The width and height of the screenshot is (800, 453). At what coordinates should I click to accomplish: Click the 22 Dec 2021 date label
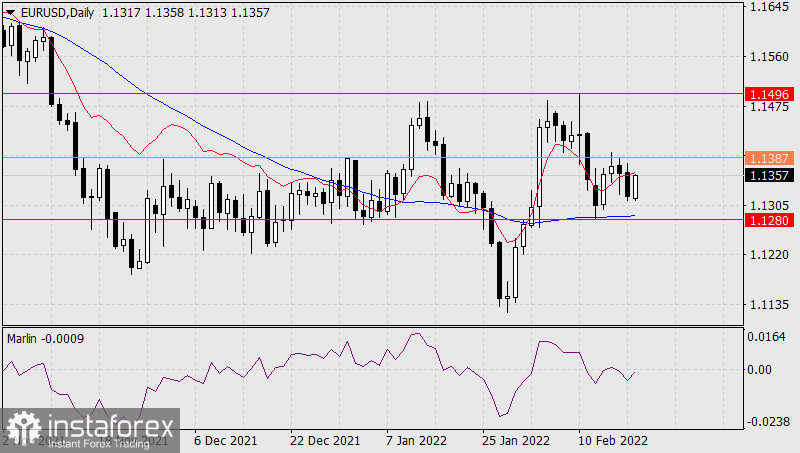click(x=325, y=440)
